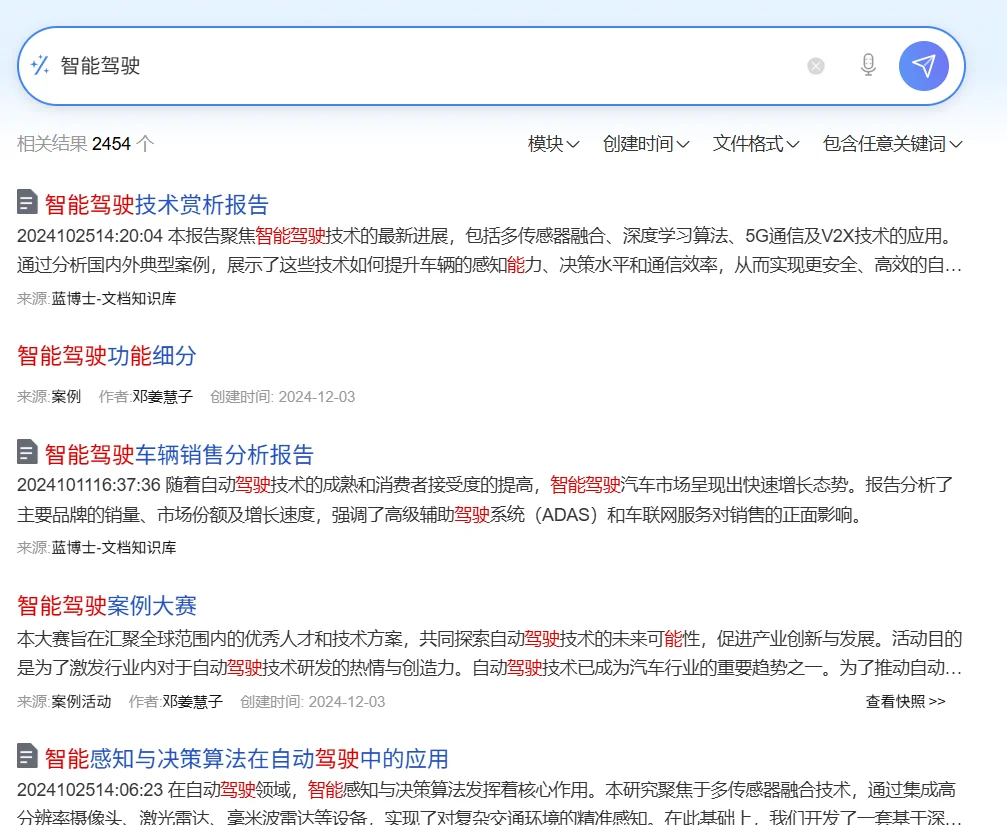
Task: Open the 智能驾驶功能细分 result
Action: tap(105, 355)
